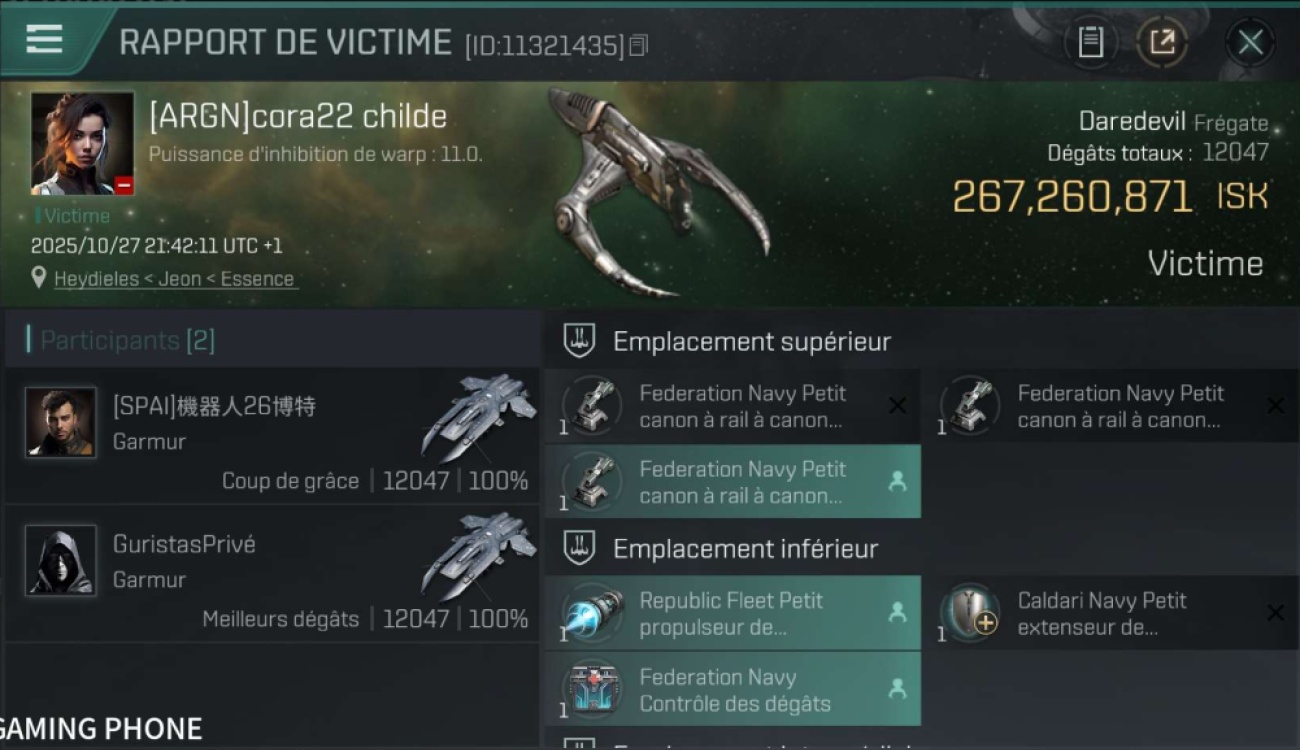The height and width of the screenshot is (750, 1300).
Task: View the [SPAI] Garmur pilot portrait
Action: coord(61,422)
